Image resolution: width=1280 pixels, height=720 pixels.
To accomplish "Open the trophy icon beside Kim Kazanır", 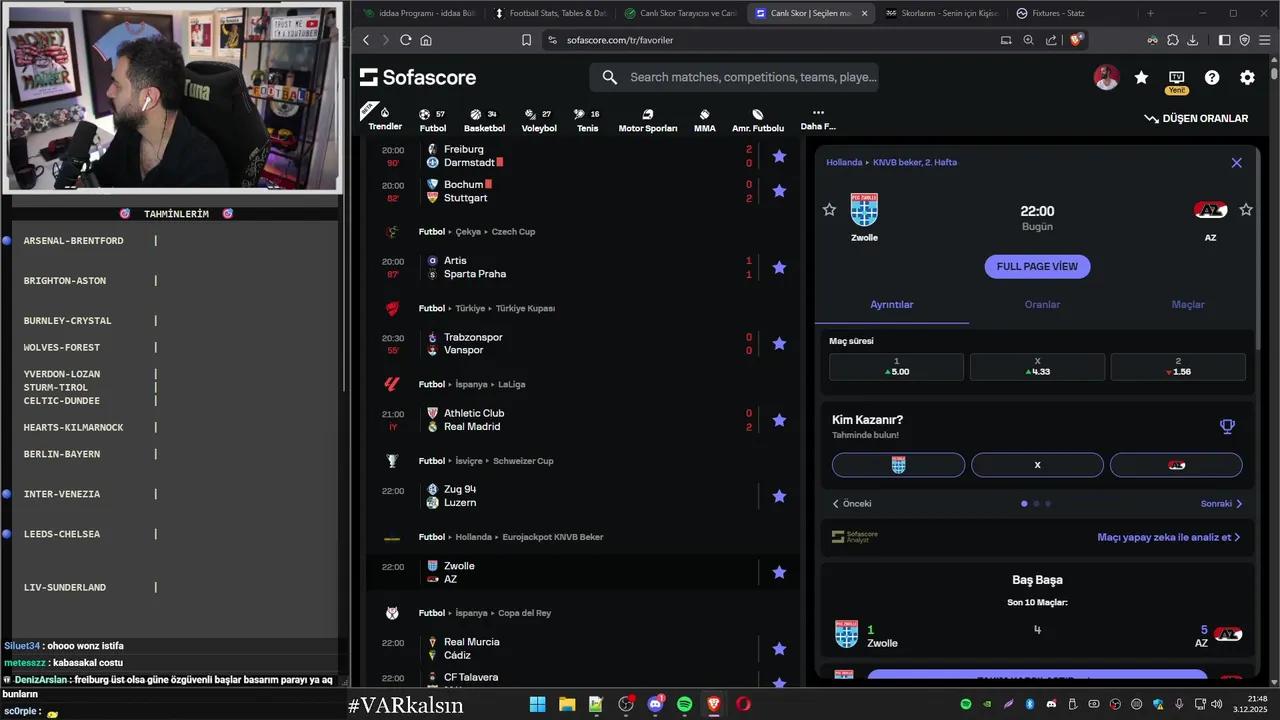I will [x=1227, y=426].
